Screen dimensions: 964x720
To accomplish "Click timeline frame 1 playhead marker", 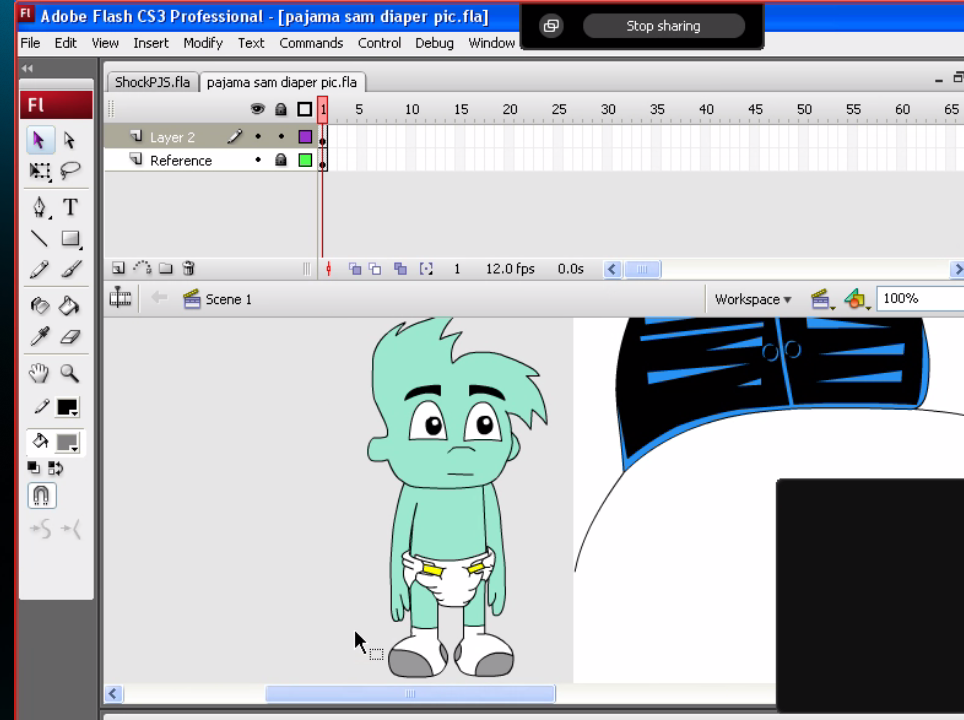I will 323,109.
